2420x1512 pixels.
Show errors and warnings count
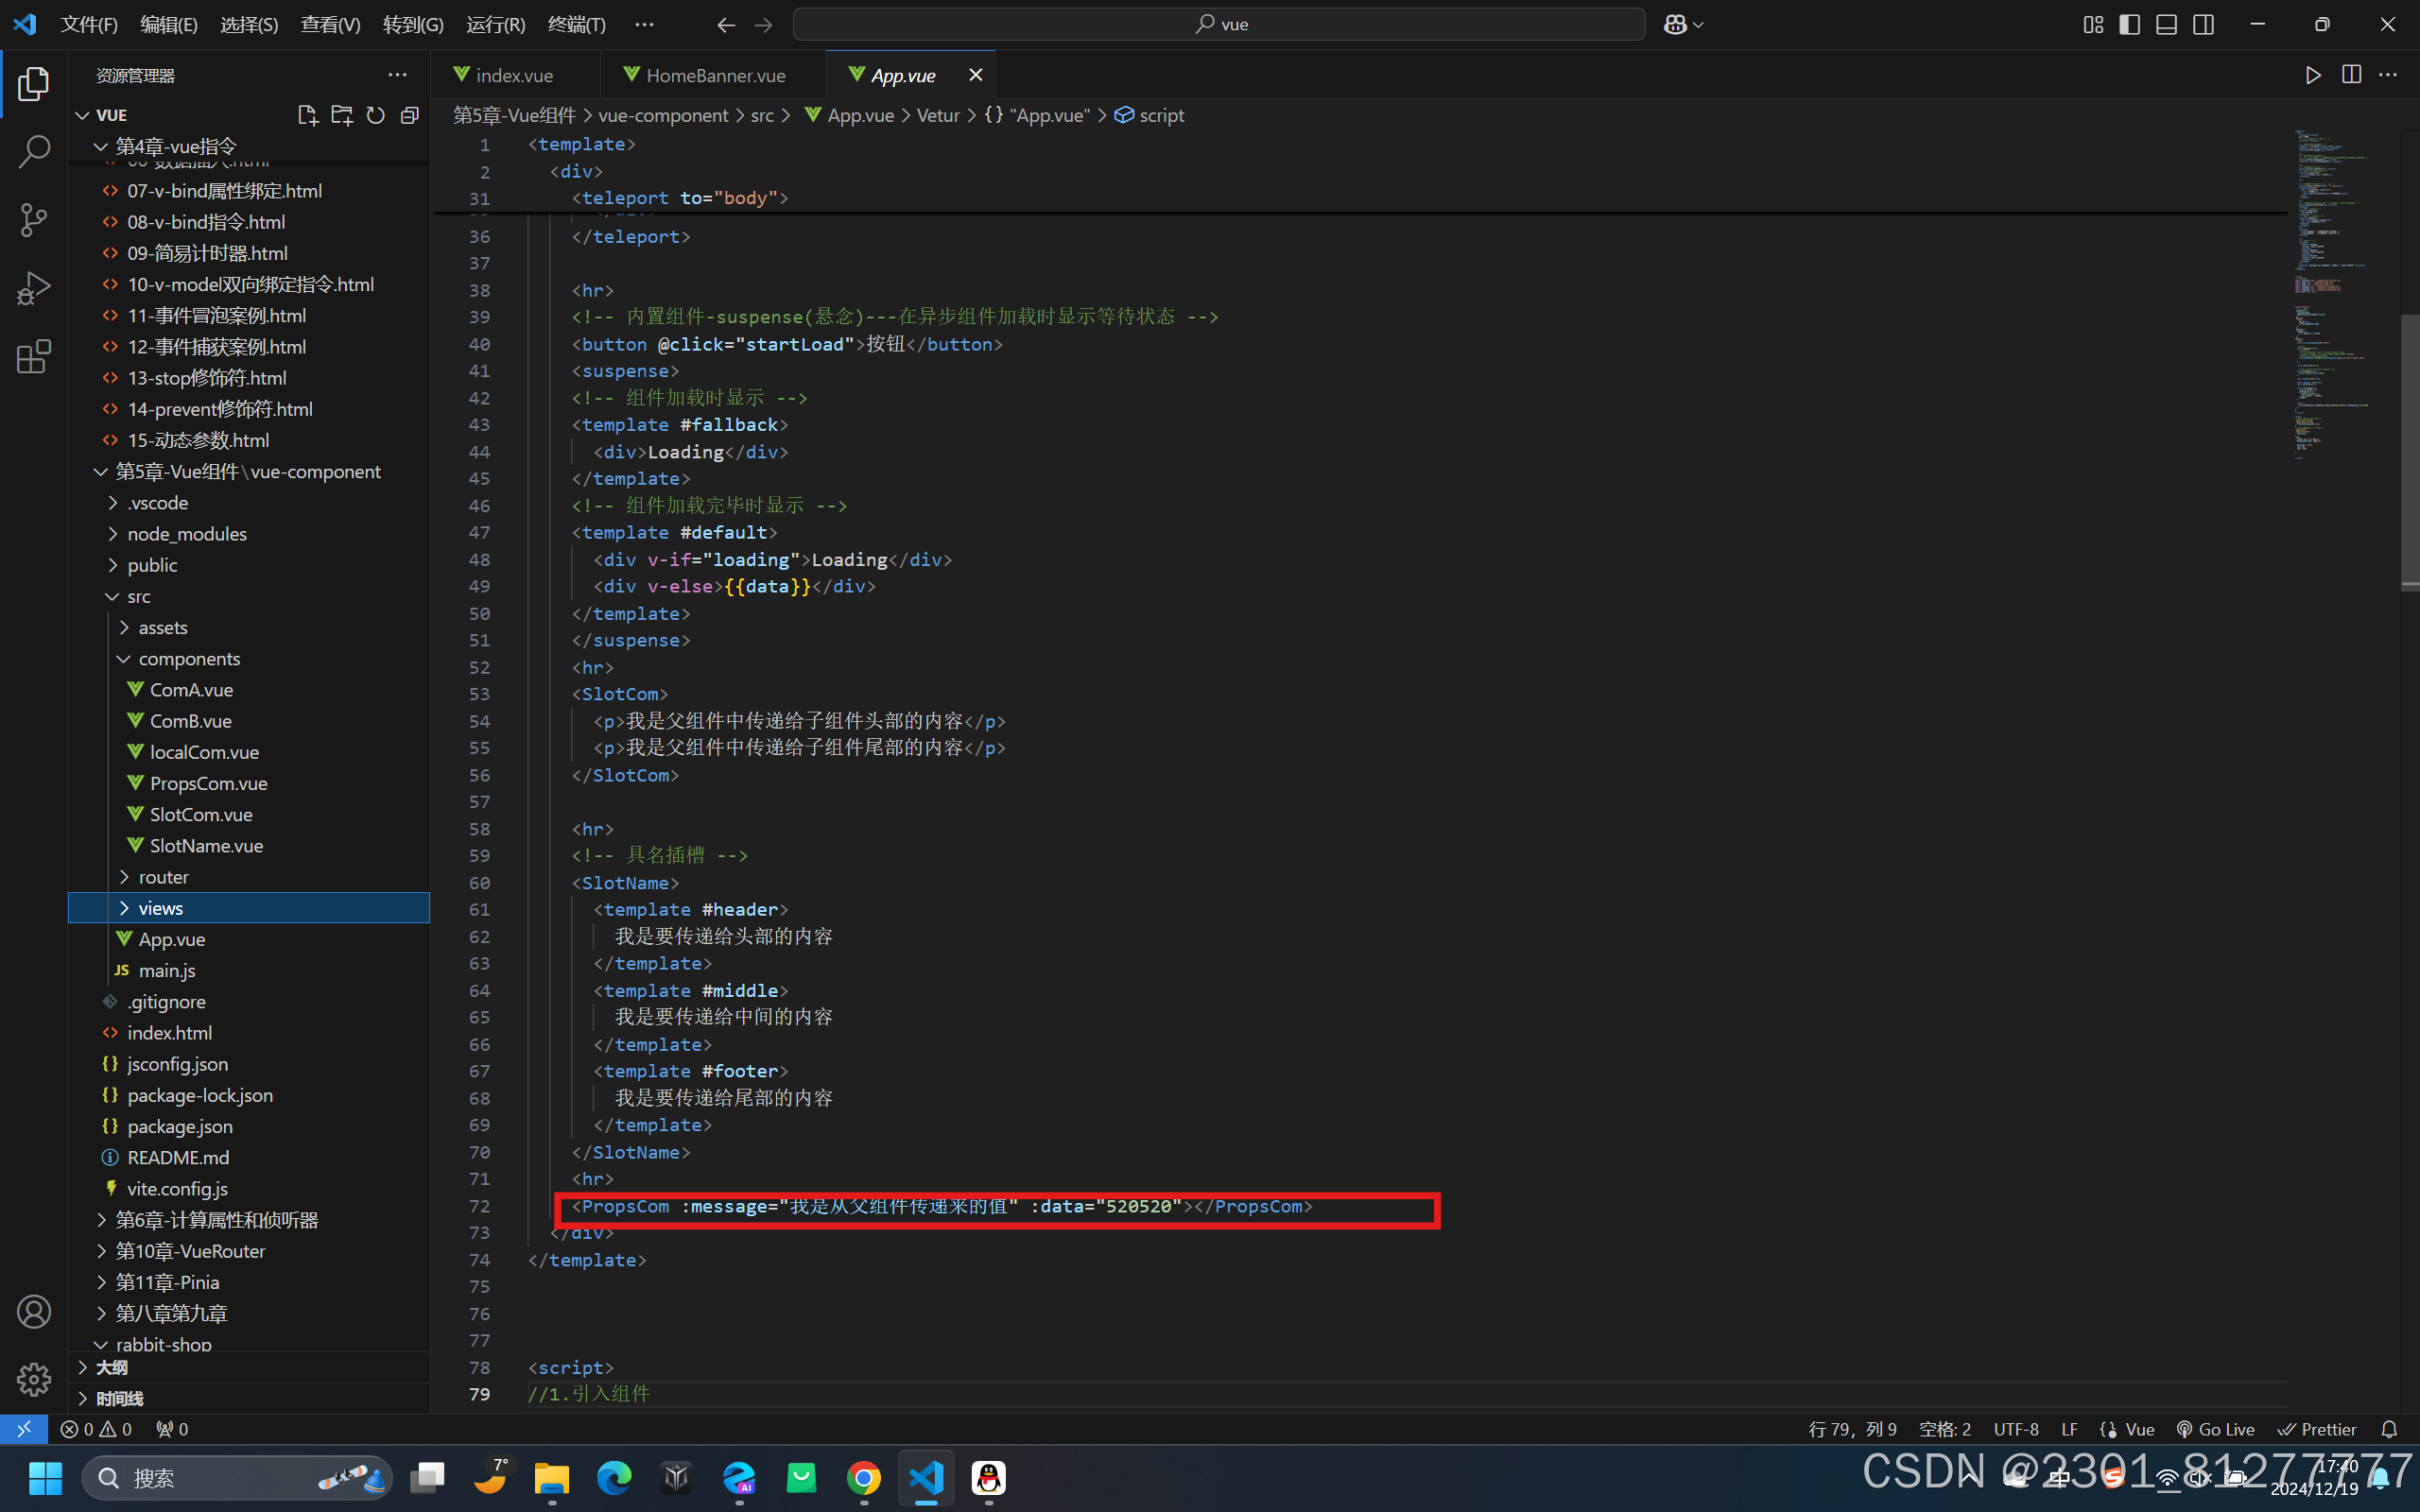[96, 1429]
